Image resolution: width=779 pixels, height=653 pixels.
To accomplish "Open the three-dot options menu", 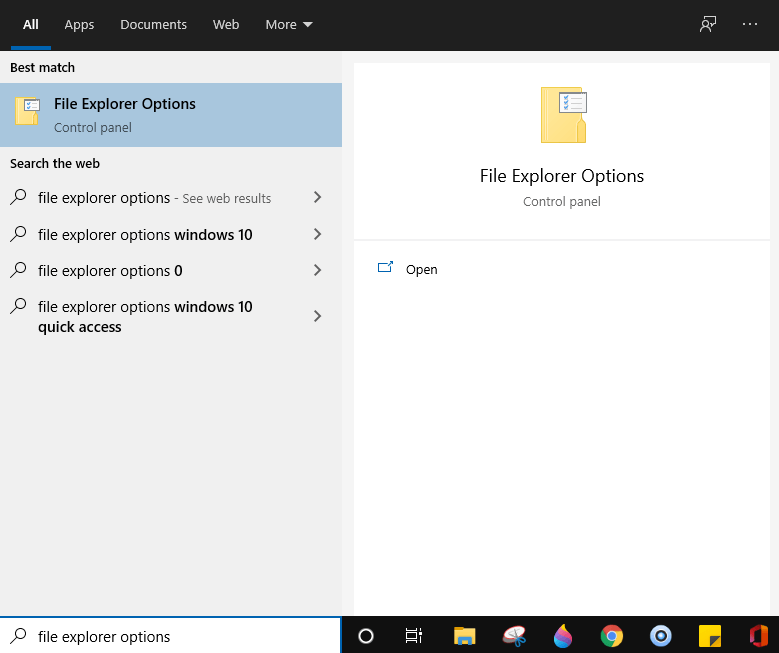I will [750, 24].
